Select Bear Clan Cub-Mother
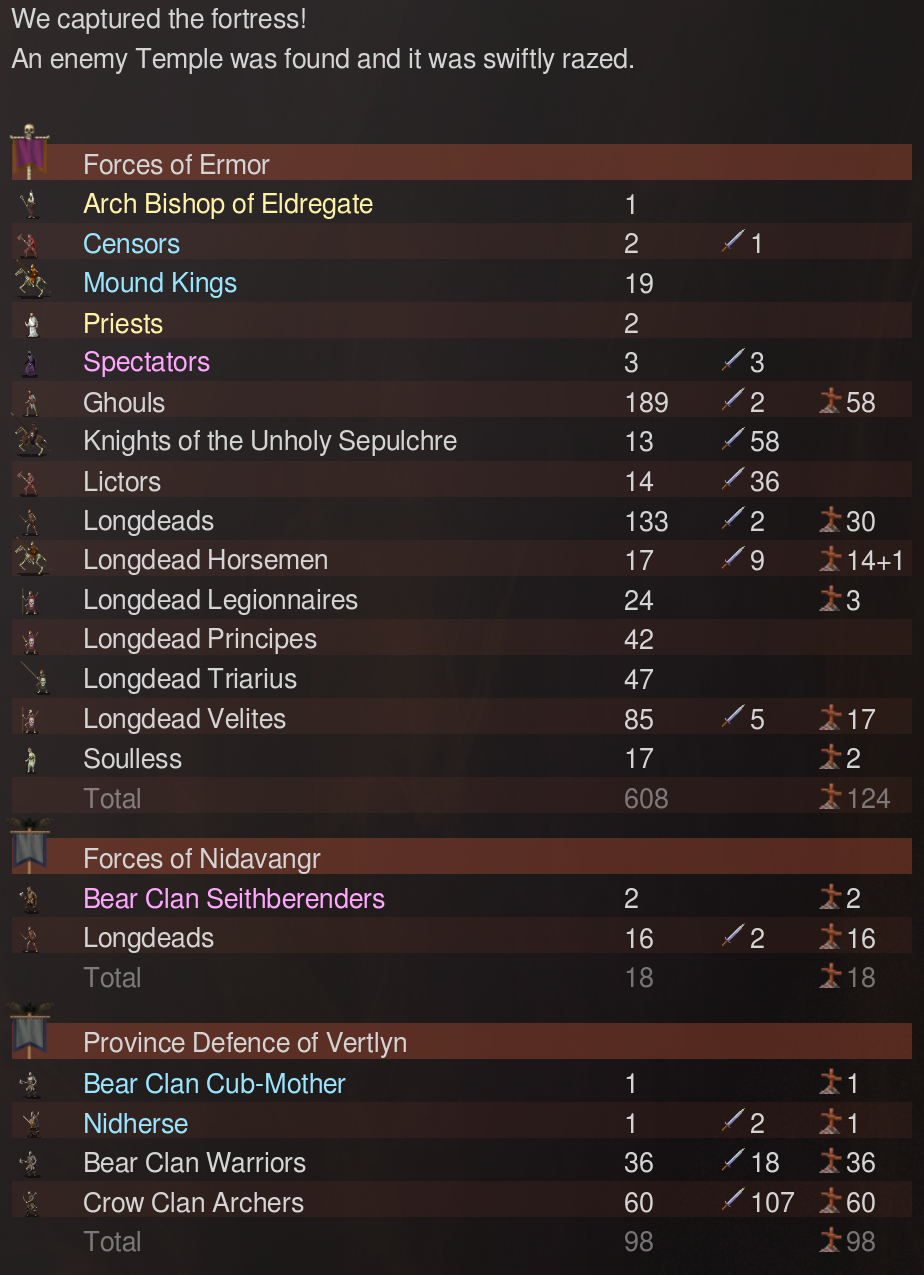The width and height of the screenshot is (924, 1275). coord(215,1083)
